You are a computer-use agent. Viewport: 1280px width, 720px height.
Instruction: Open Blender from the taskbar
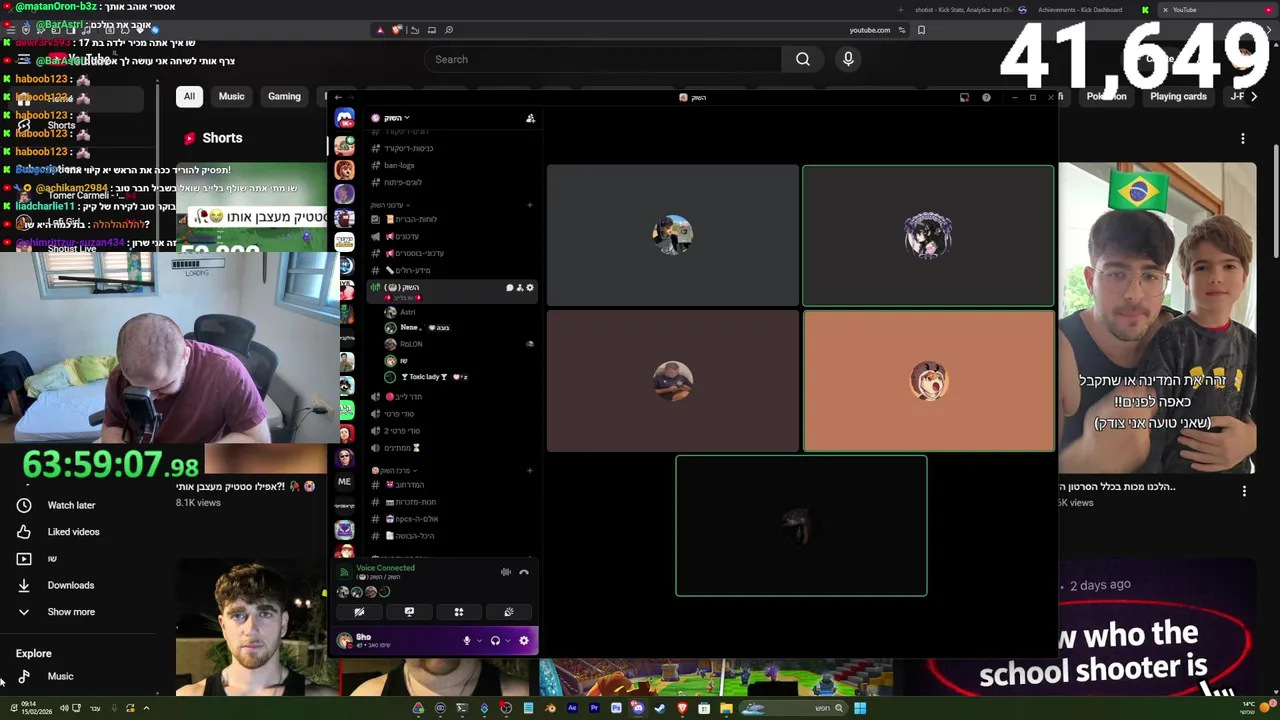550,708
